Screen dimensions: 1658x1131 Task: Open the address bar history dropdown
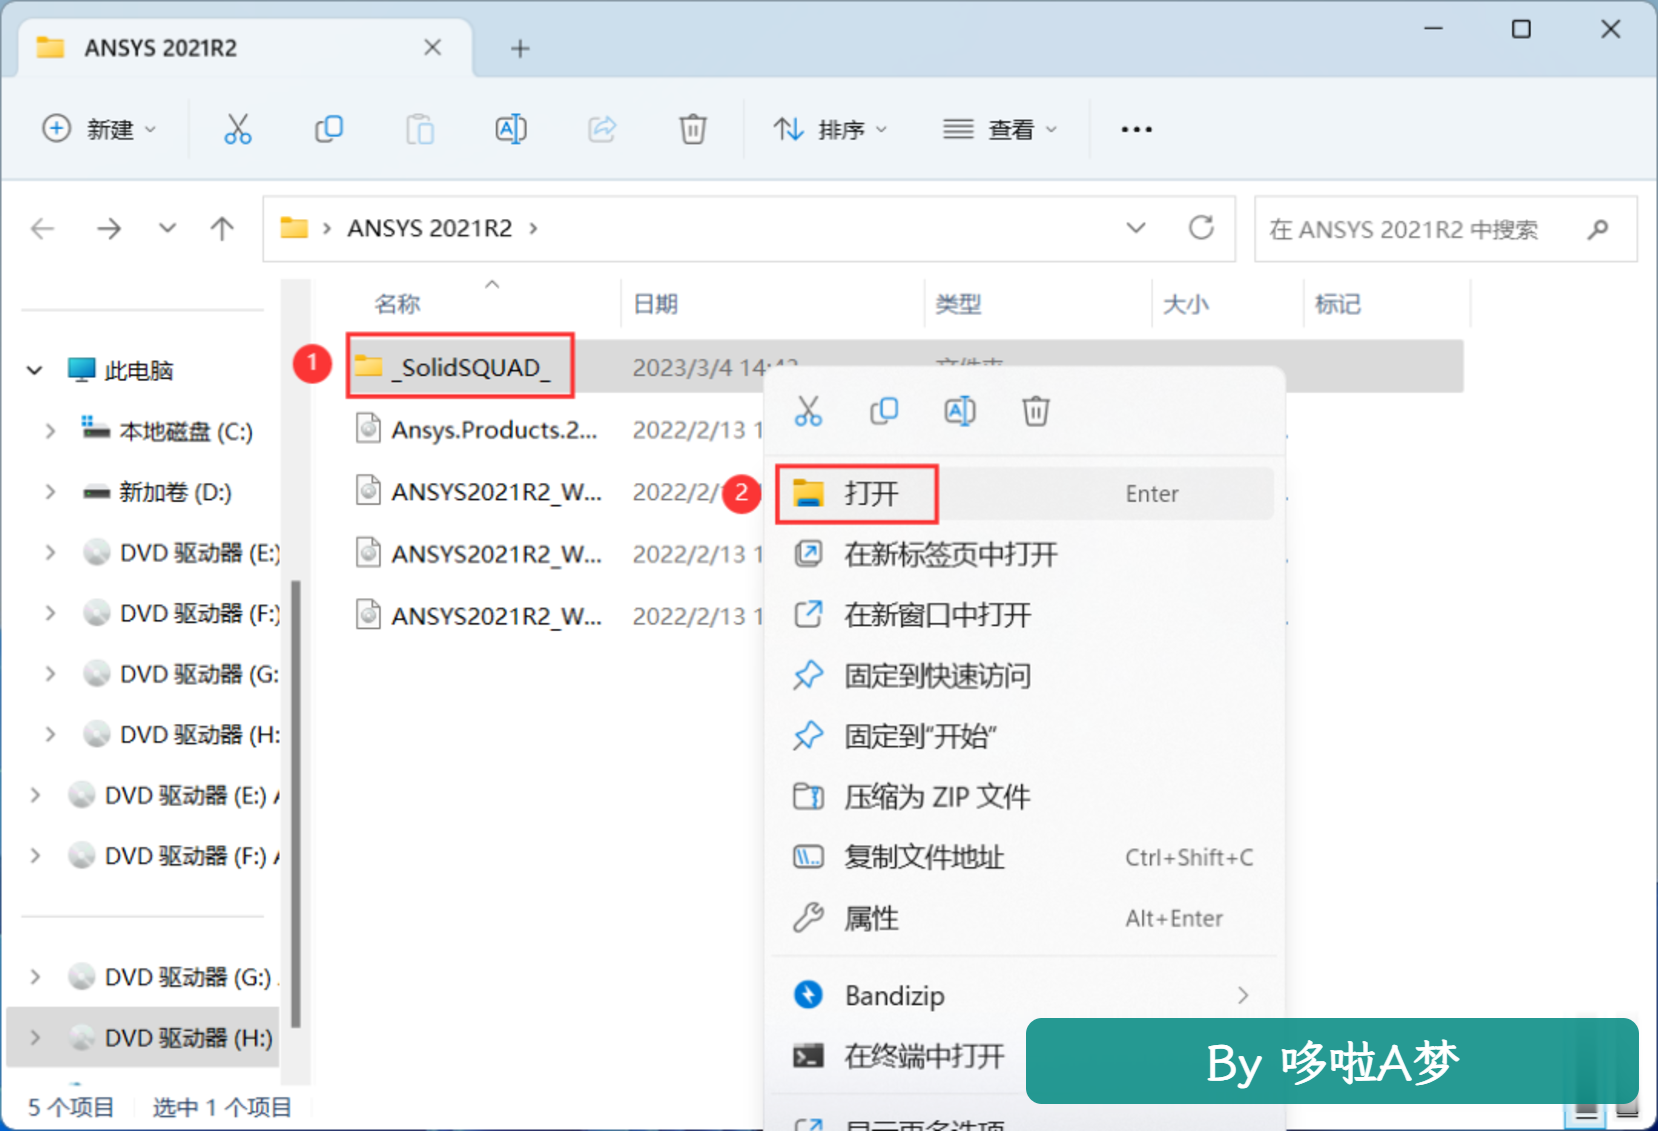point(1136,228)
